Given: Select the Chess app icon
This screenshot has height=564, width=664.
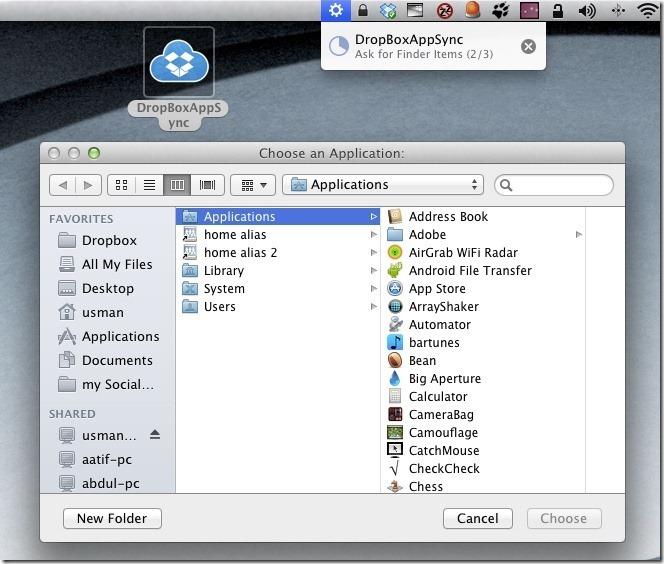Looking at the screenshot, I should point(395,486).
